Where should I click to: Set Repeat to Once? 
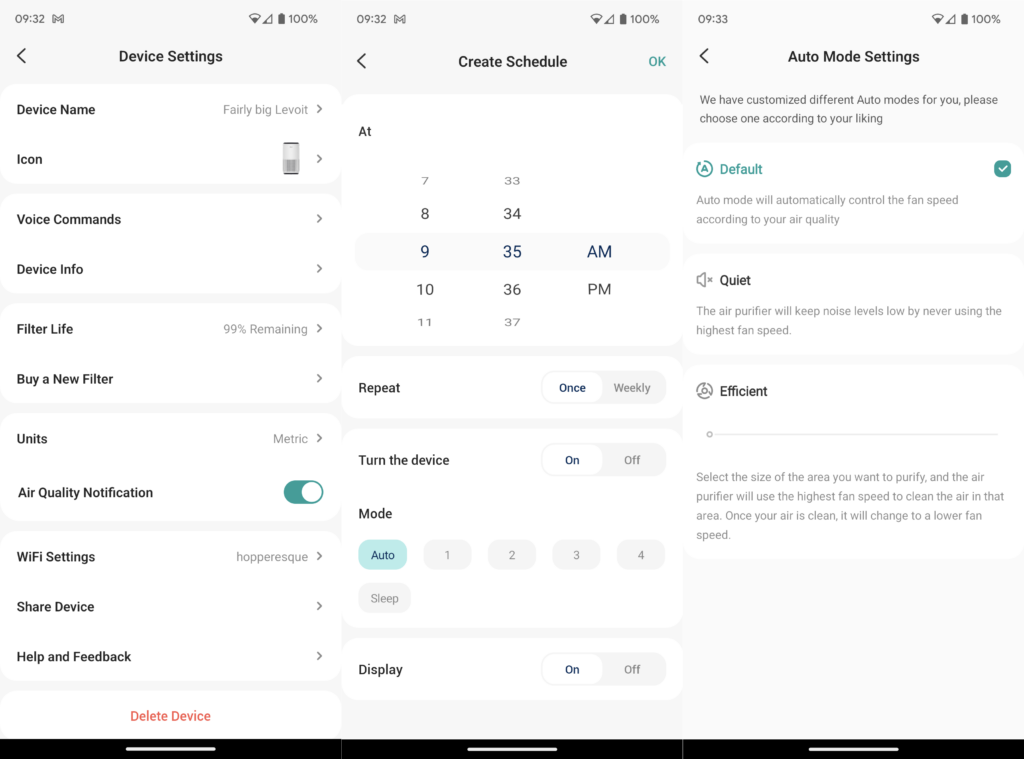coord(572,388)
